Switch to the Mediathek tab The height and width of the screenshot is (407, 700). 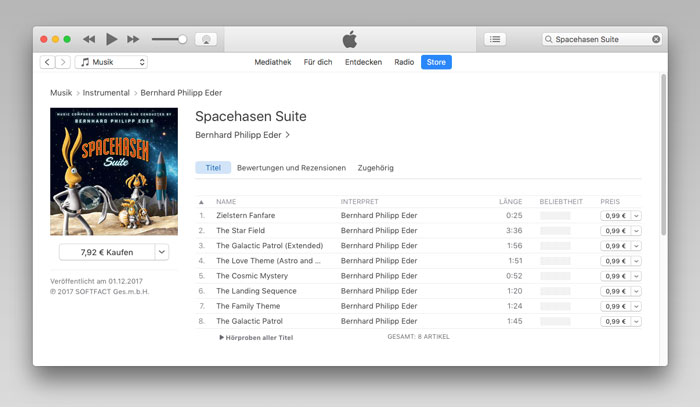[x=272, y=62]
